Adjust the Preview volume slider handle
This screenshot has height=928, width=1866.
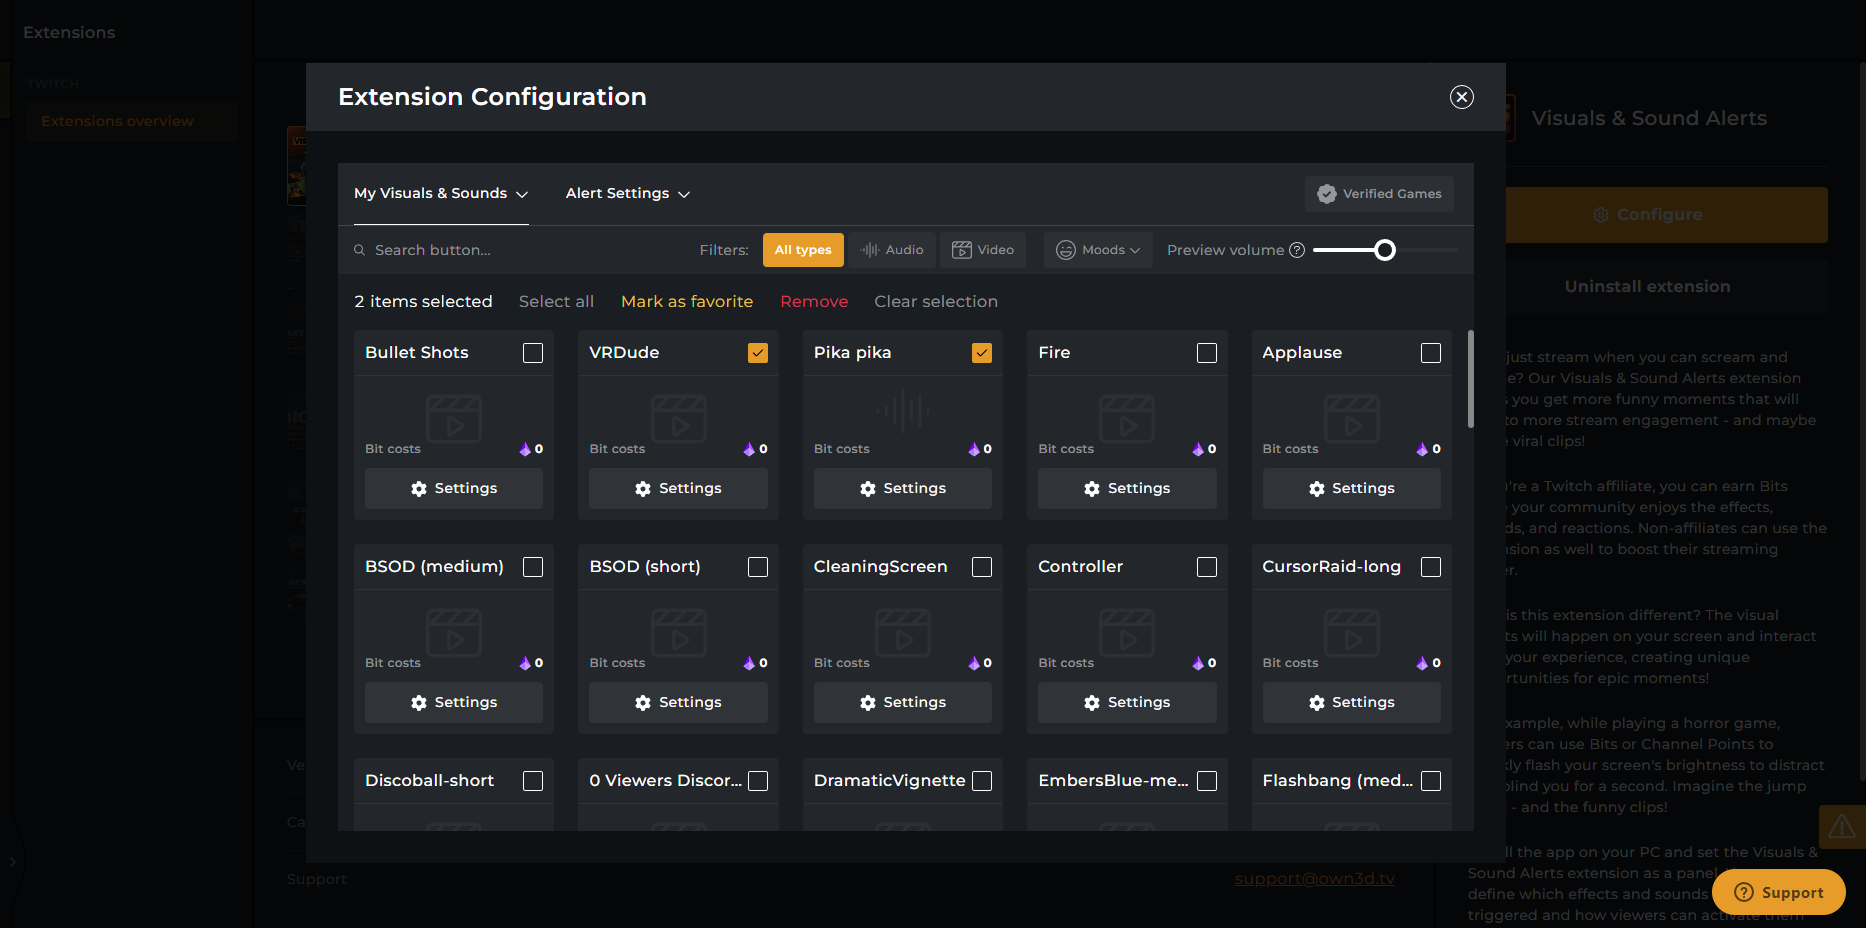(1385, 250)
